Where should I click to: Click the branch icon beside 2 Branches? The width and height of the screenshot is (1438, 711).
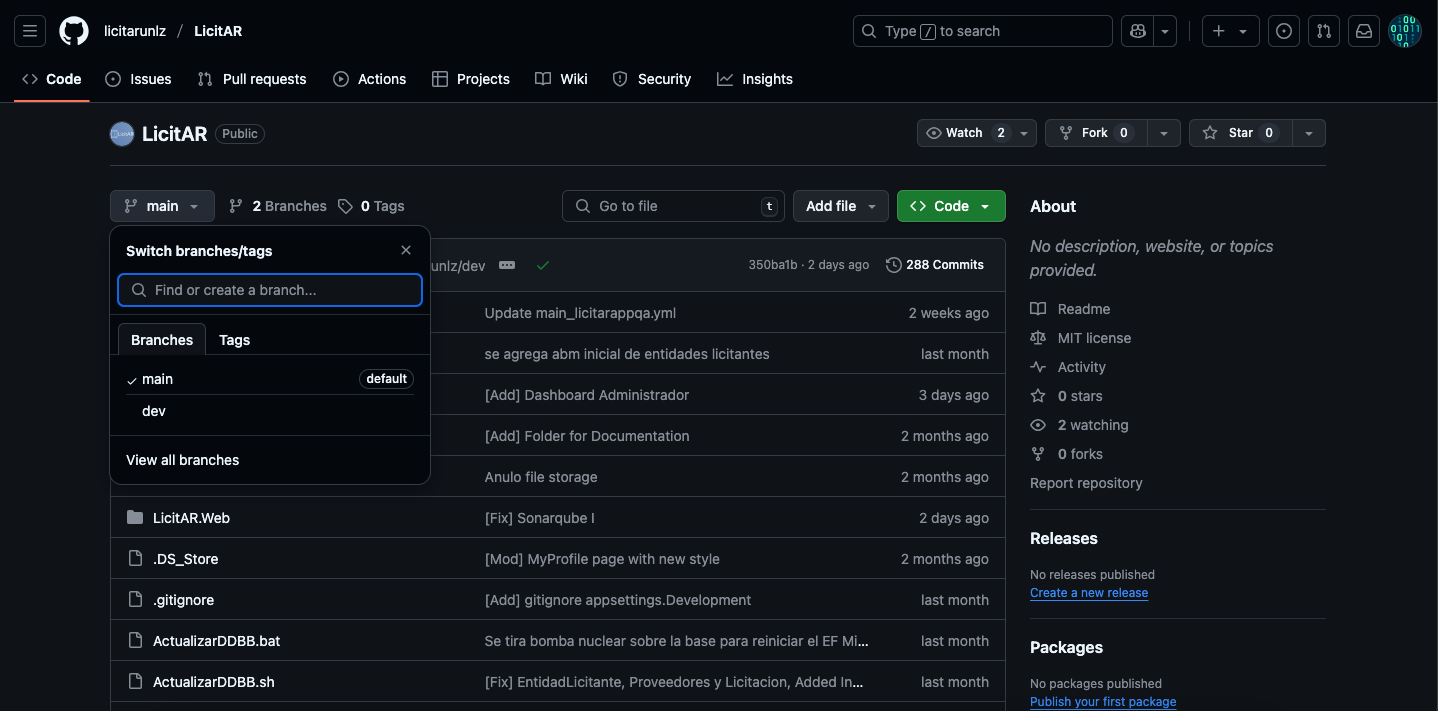tap(236, 206)
